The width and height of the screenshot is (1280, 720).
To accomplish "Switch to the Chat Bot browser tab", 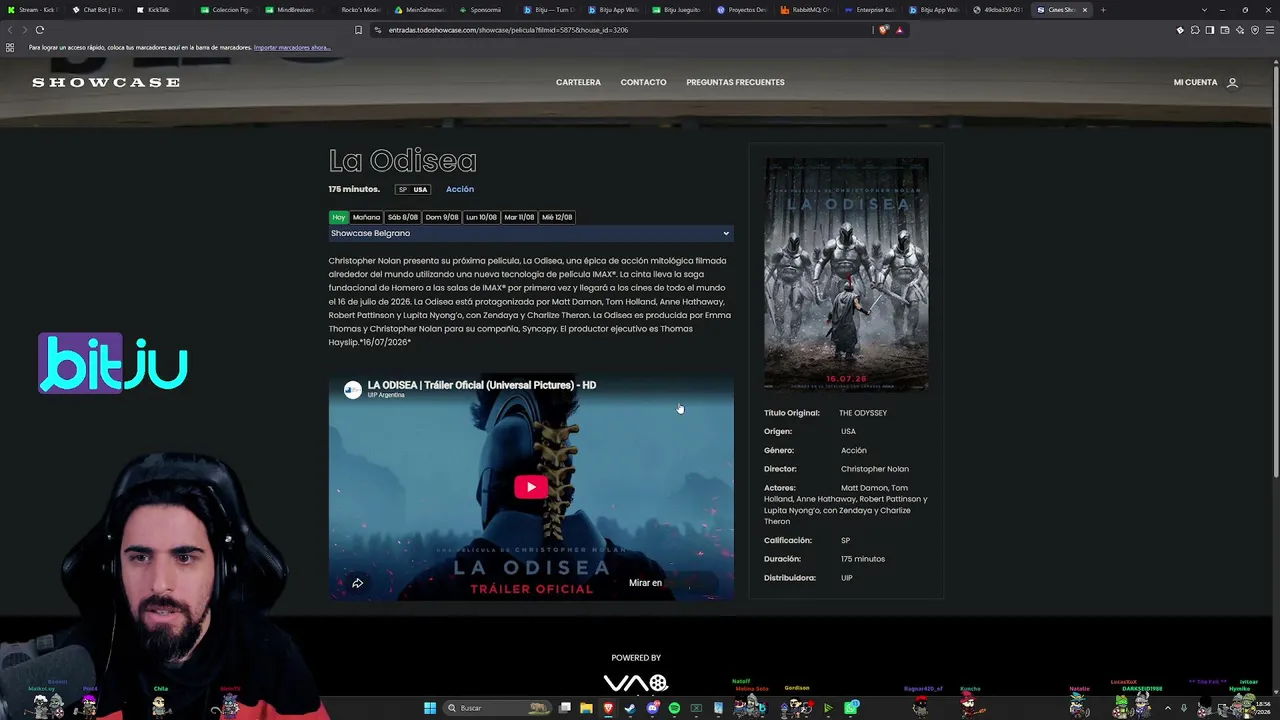I will tap(96, 10).
